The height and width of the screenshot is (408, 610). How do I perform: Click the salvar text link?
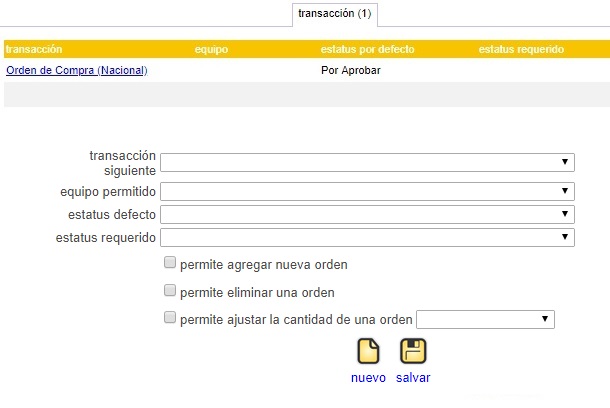tap(413, 378)
